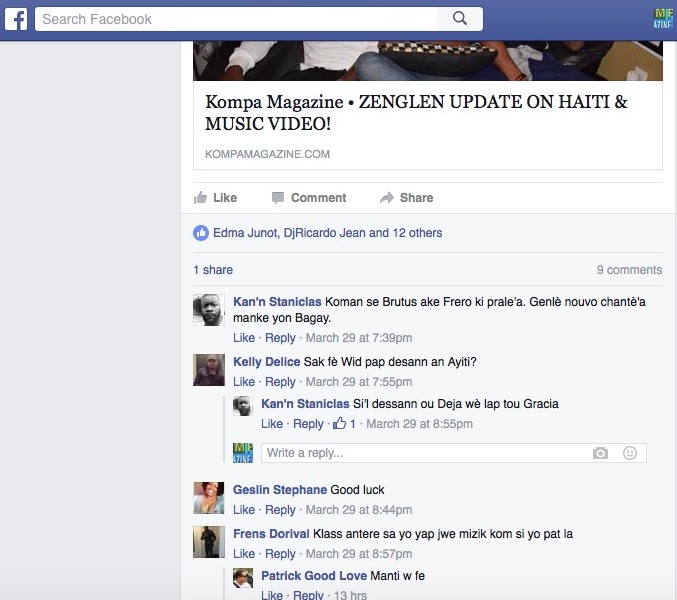Reply to the Koman se Brutus comment
677x600 pixels.
pos(280,338)
